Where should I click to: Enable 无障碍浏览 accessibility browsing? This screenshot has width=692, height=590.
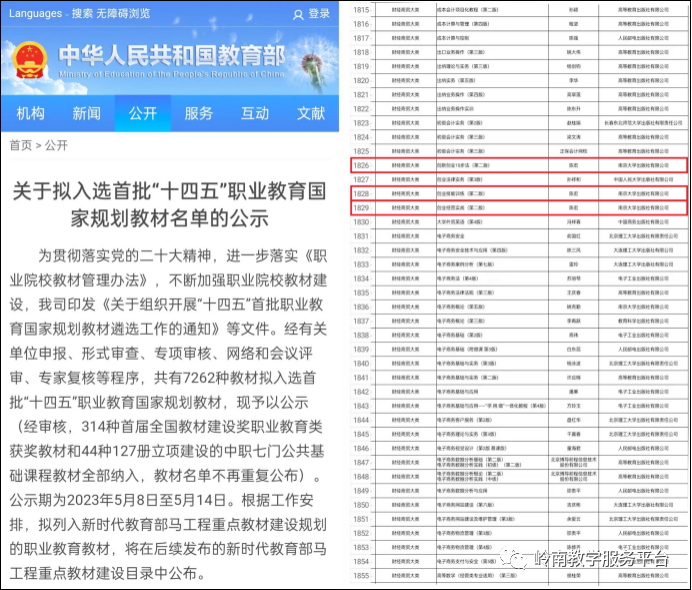coord(124,13)
